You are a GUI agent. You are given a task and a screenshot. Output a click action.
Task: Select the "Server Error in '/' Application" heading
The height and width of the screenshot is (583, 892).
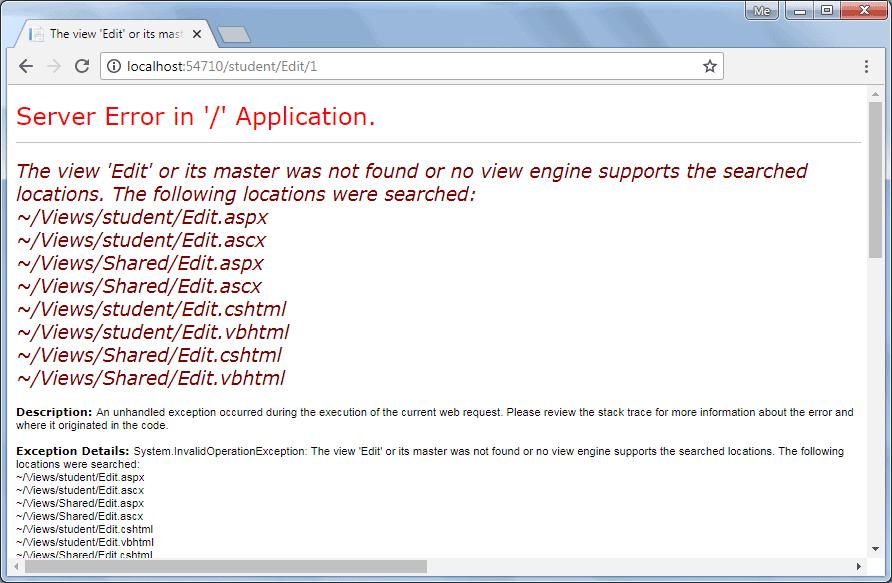(195, 117)
